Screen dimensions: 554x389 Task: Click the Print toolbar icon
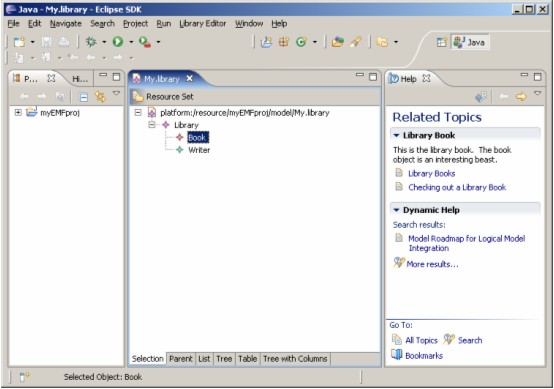coord(64,42)
